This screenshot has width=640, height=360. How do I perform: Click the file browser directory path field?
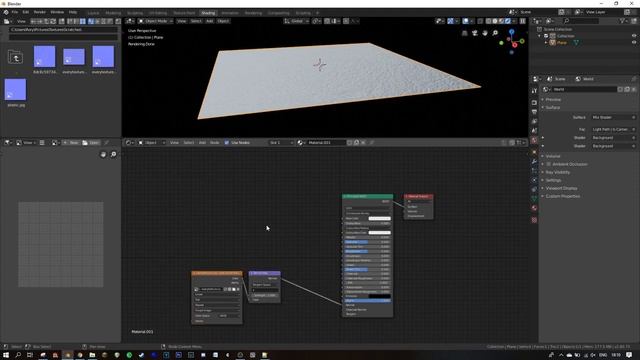(63, 30)
